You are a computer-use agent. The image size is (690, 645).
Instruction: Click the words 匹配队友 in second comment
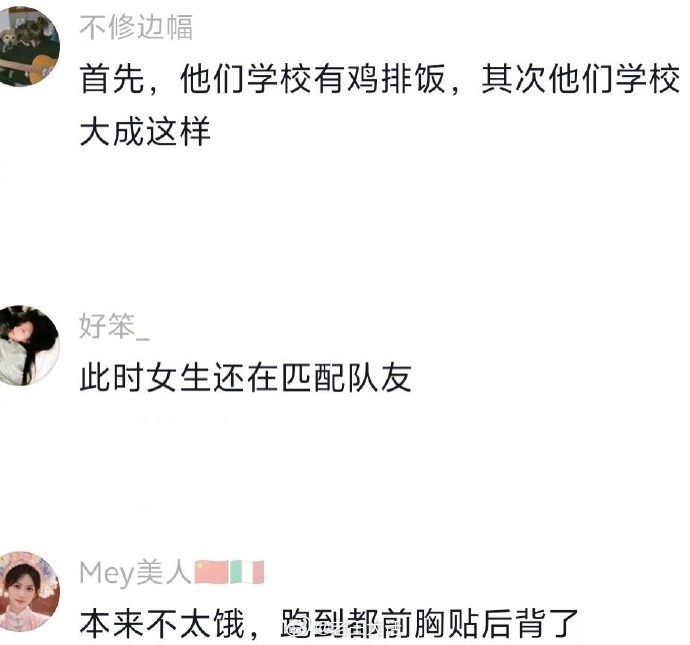tap(346, 377)
